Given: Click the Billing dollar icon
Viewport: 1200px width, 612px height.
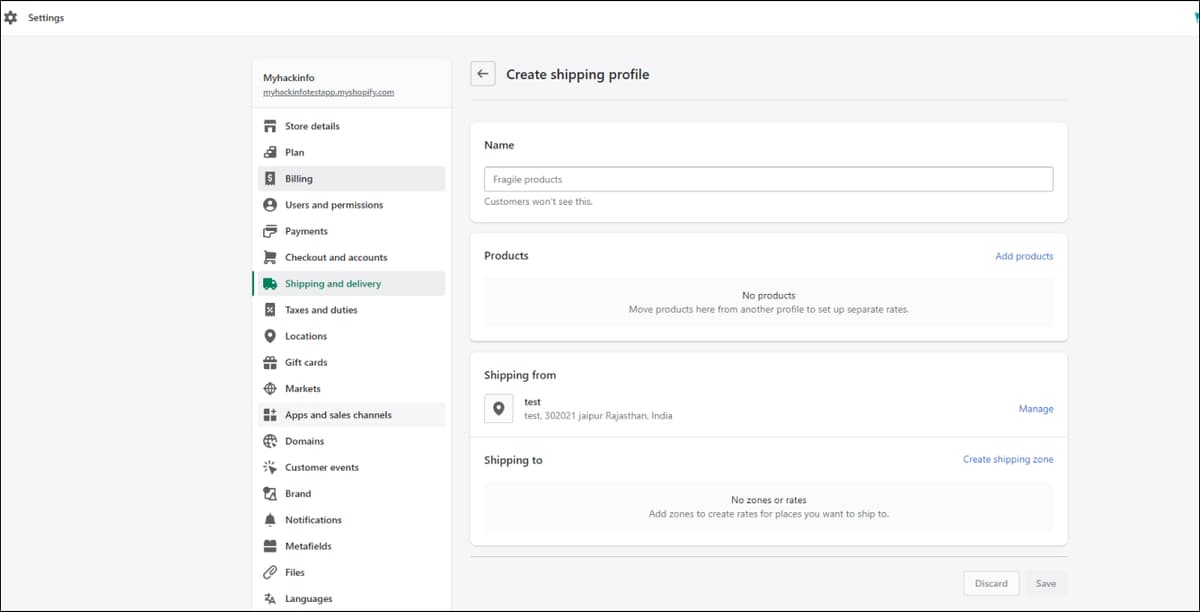Looking at the screenshot, I should 269,179.
